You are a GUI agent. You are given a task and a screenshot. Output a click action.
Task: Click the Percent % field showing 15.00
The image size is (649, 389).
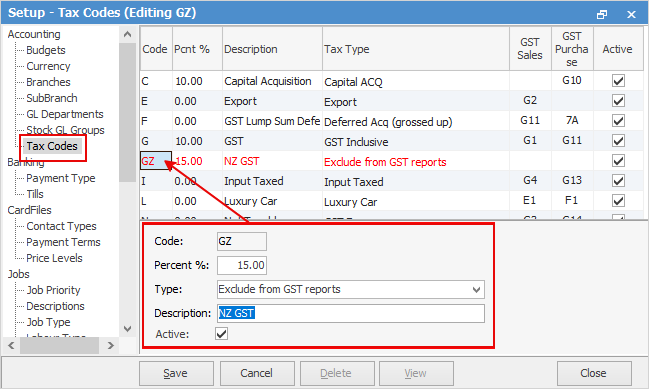(242, 265)
